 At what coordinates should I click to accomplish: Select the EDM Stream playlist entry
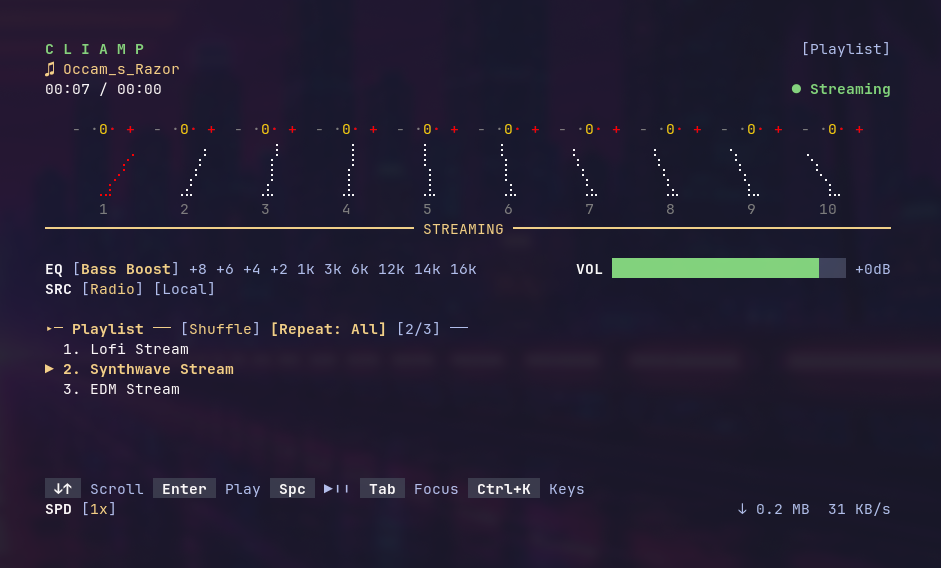click(121, 389)
